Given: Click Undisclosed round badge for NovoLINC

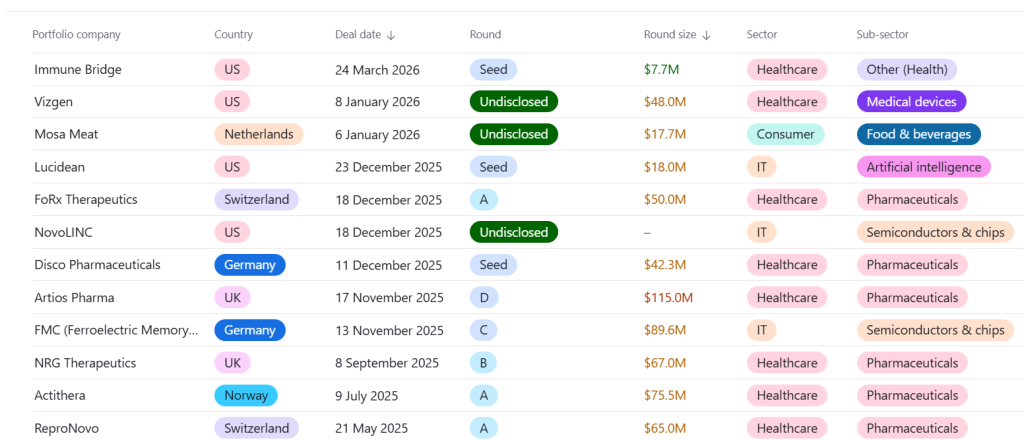Looking at the screenshot, I should pos(513,232).
